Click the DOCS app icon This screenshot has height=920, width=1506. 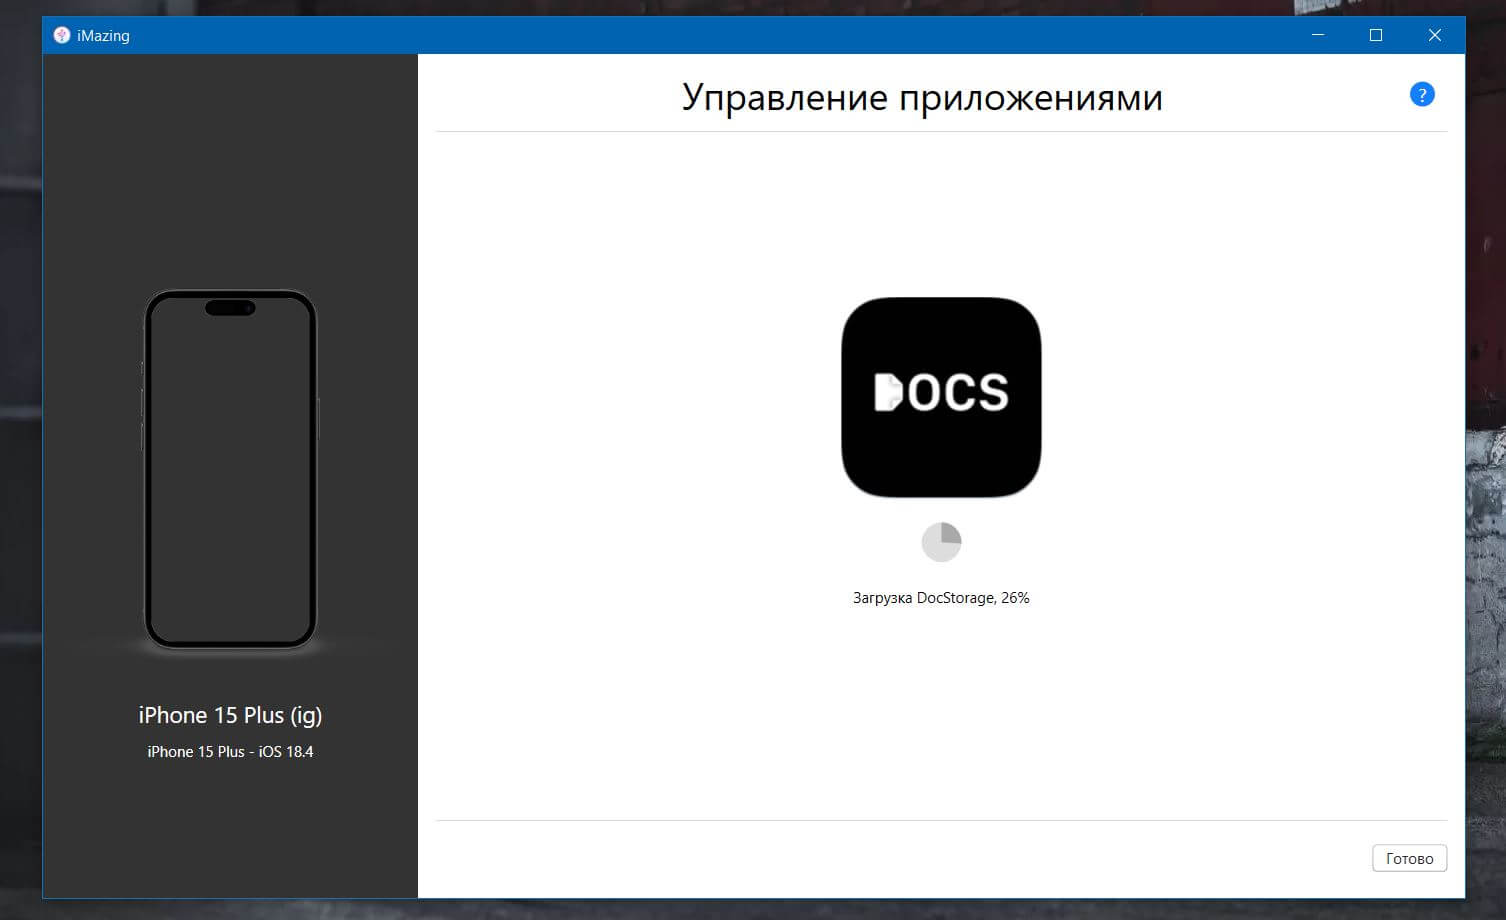point(941,396)
